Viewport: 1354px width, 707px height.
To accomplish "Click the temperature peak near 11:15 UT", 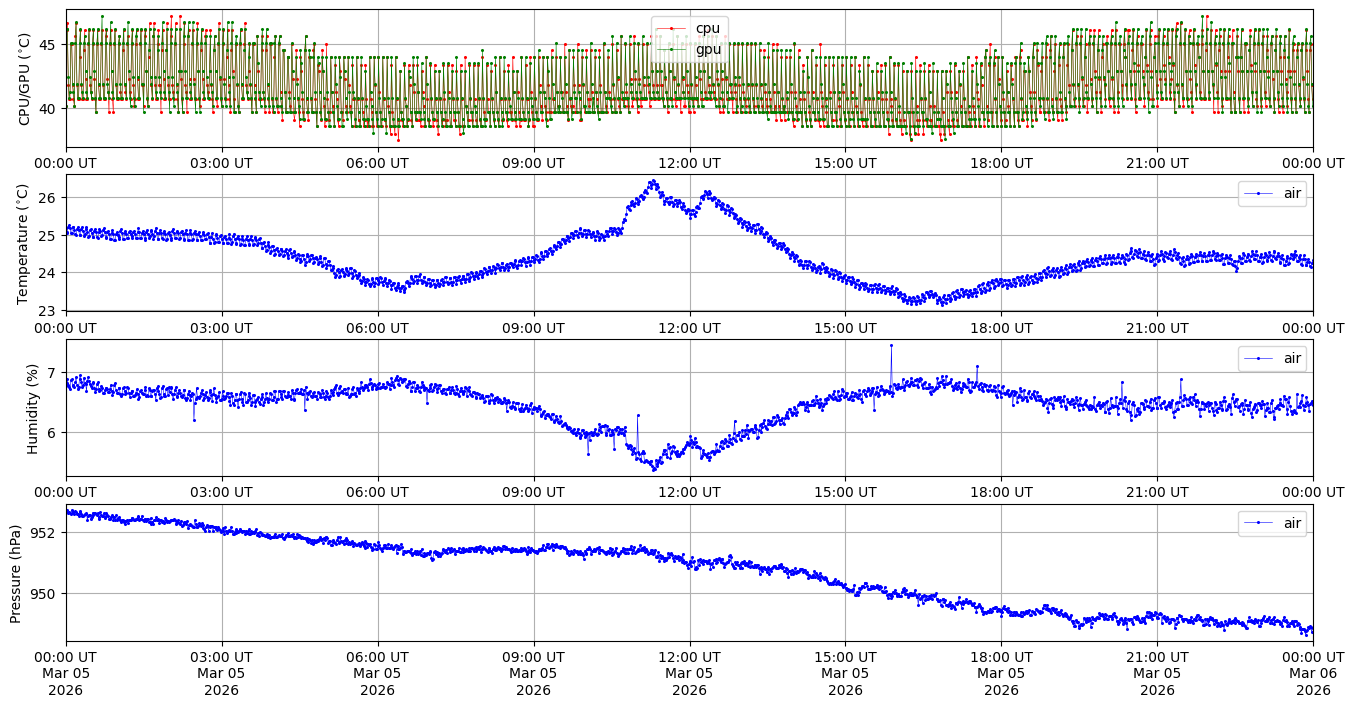I will [x=653, y=182].
